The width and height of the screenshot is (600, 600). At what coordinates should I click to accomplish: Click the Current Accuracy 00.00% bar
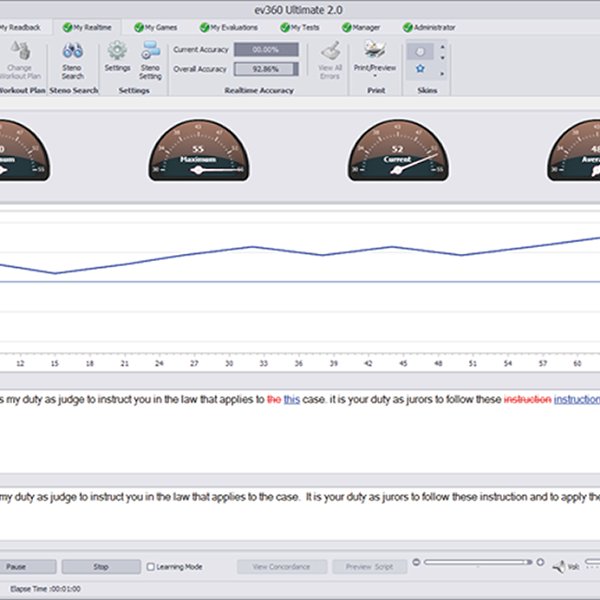coord(266,50)
